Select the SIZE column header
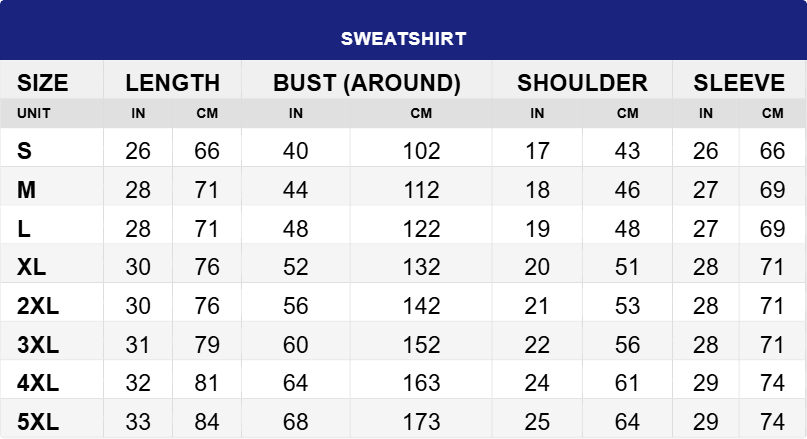807x439 pixels. (43, 83)
